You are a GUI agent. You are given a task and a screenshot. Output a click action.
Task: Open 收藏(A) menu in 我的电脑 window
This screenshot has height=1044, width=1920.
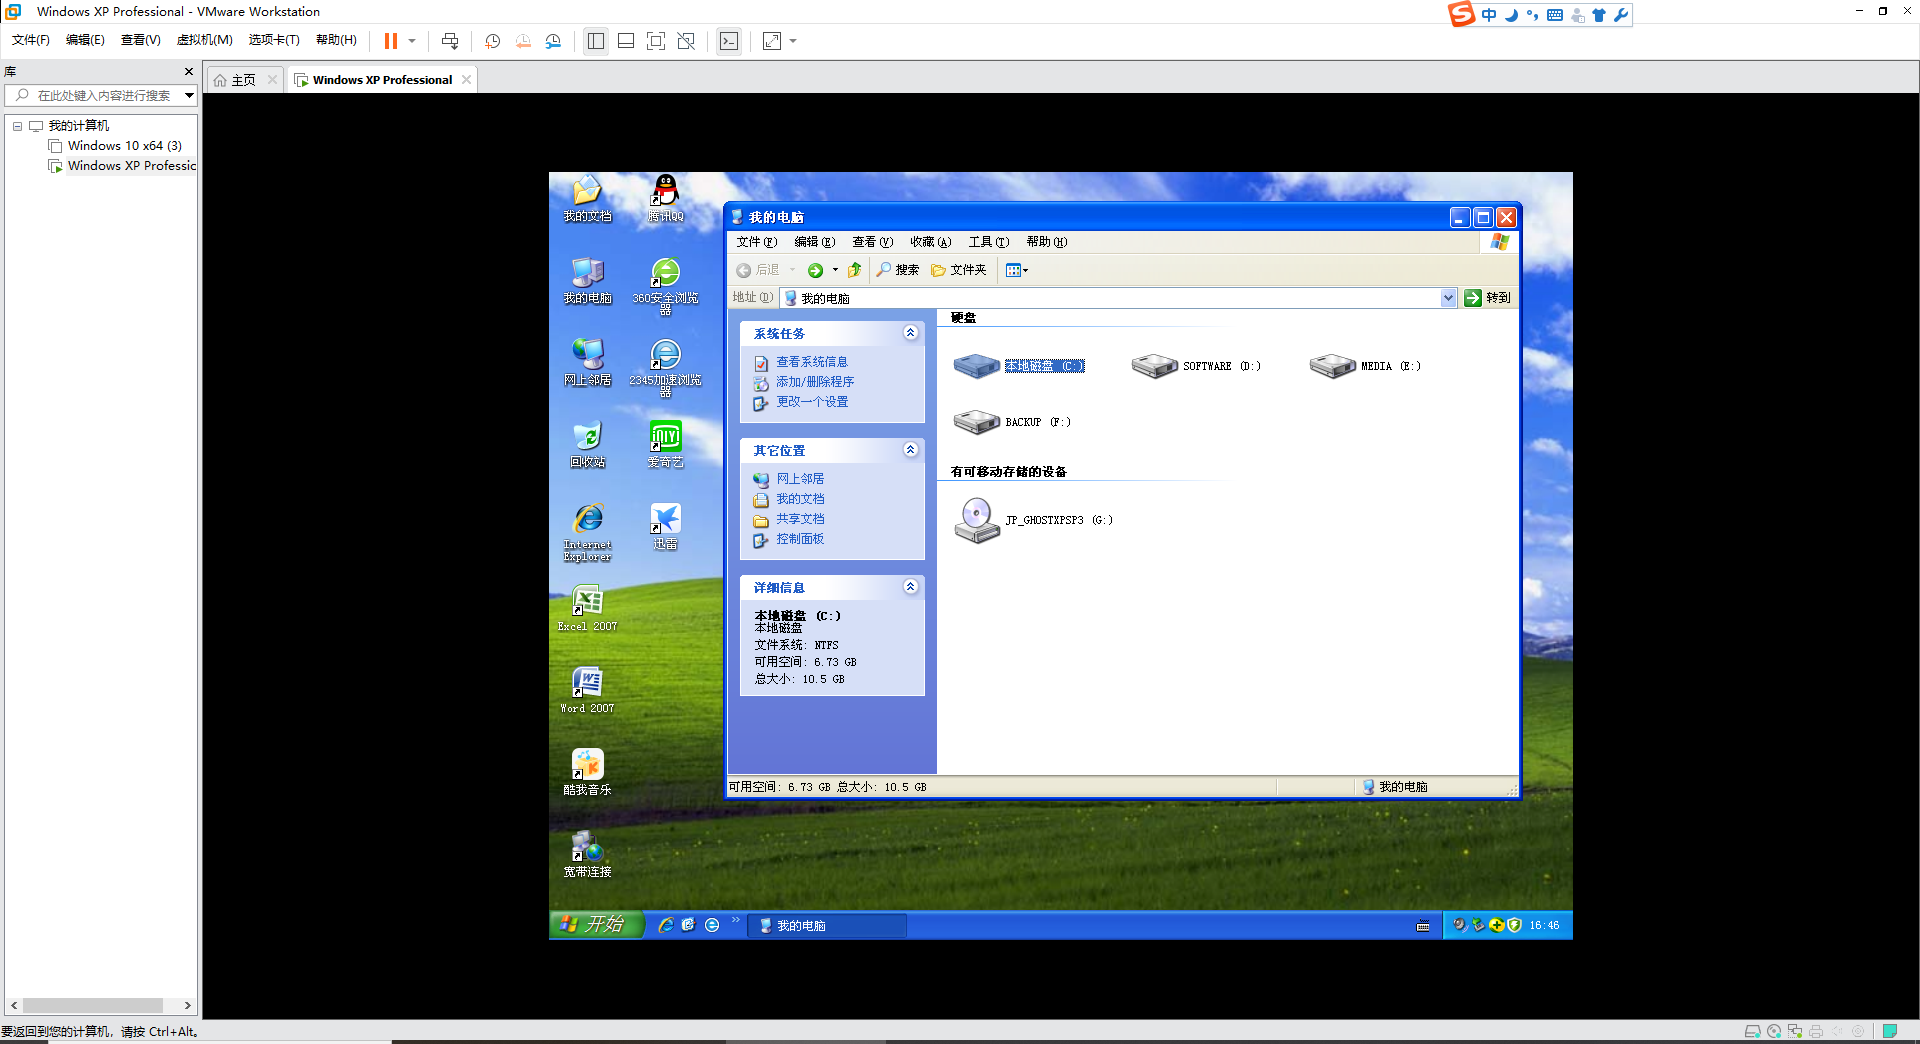coord(930,242)
